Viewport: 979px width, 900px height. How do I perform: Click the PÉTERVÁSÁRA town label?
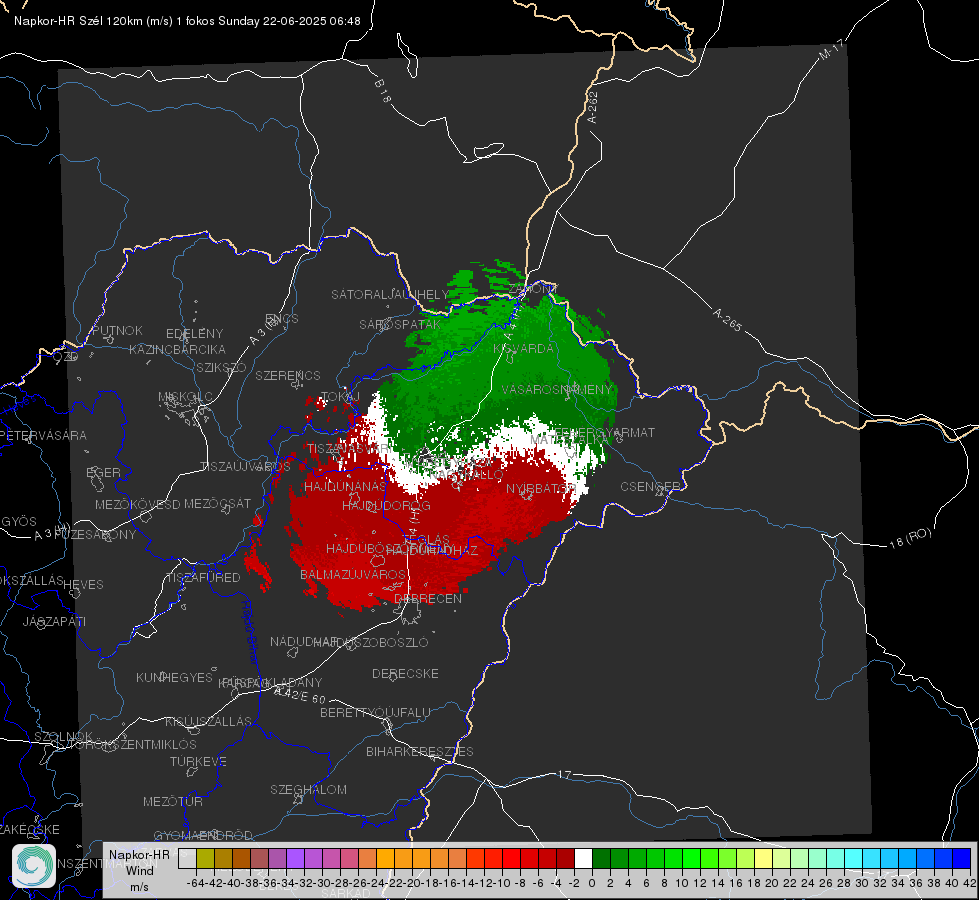pyautogui.click(x=43, y=435)
